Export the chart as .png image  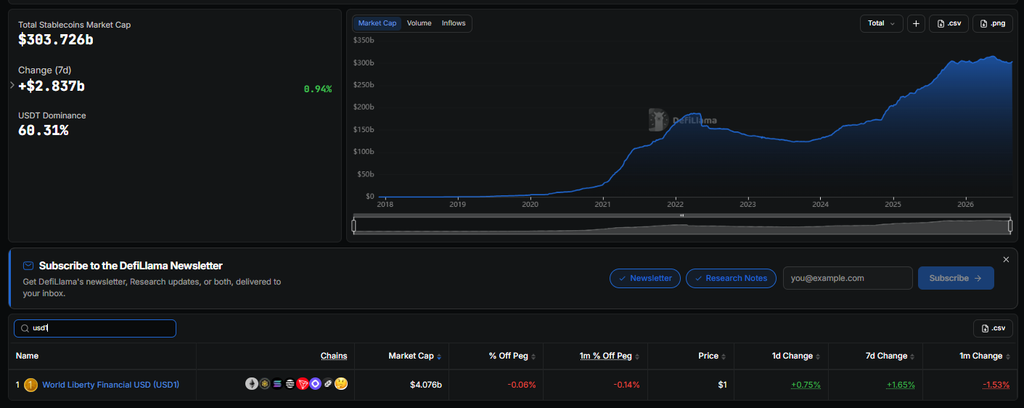point(993,24)
